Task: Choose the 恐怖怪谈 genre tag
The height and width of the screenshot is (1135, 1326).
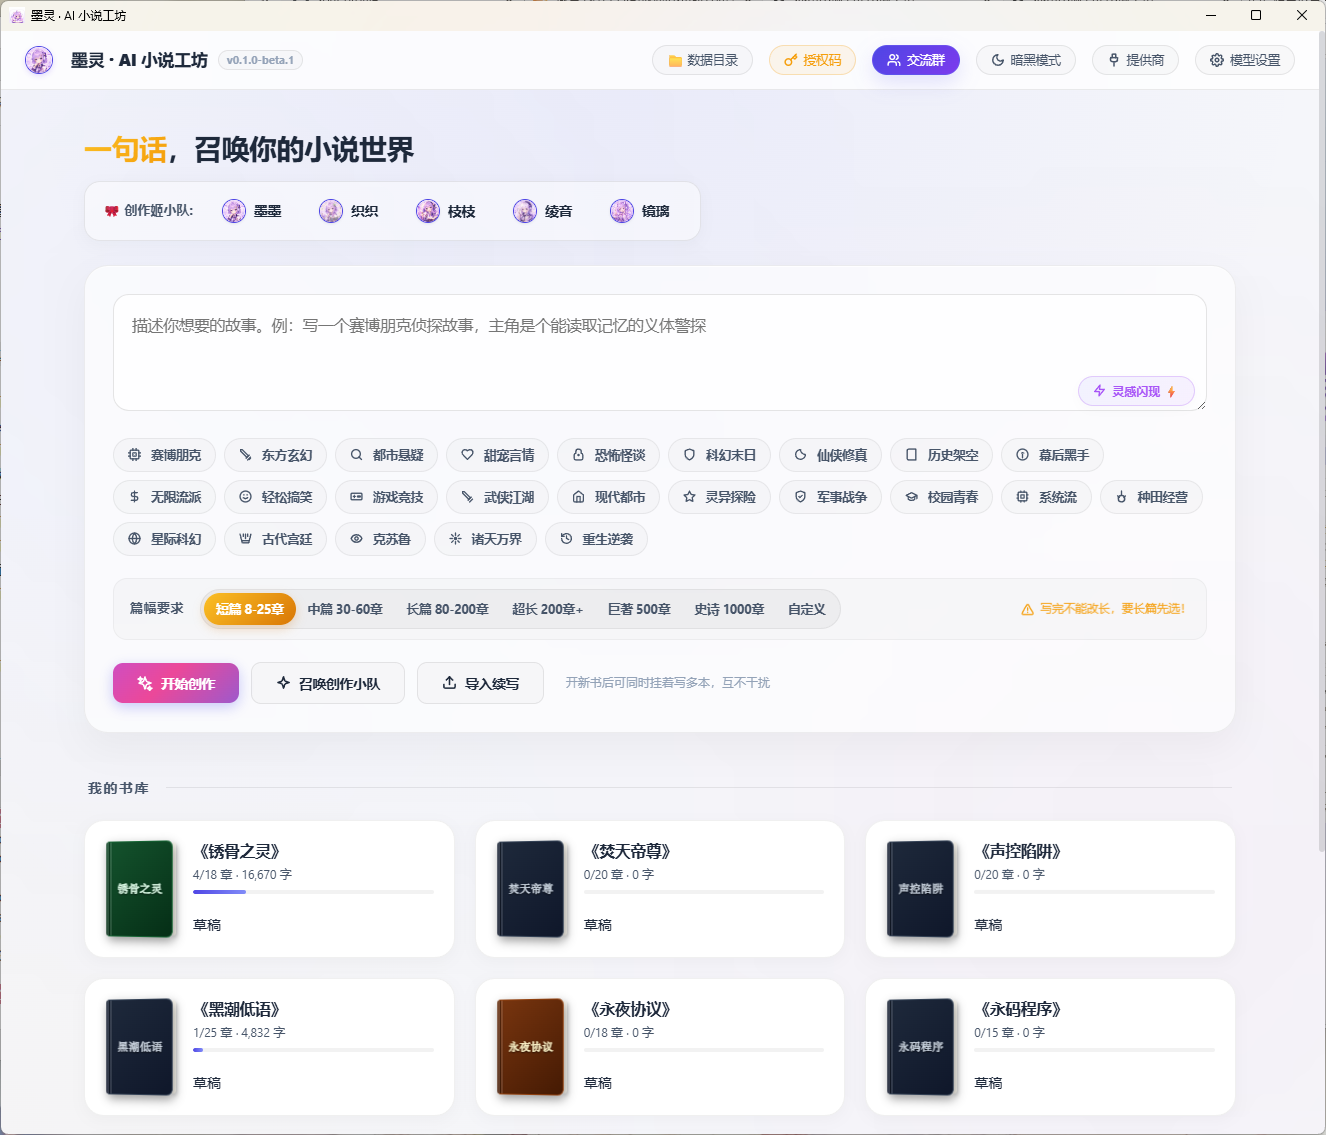Action: pyautogui.click(x=608, y=455)
